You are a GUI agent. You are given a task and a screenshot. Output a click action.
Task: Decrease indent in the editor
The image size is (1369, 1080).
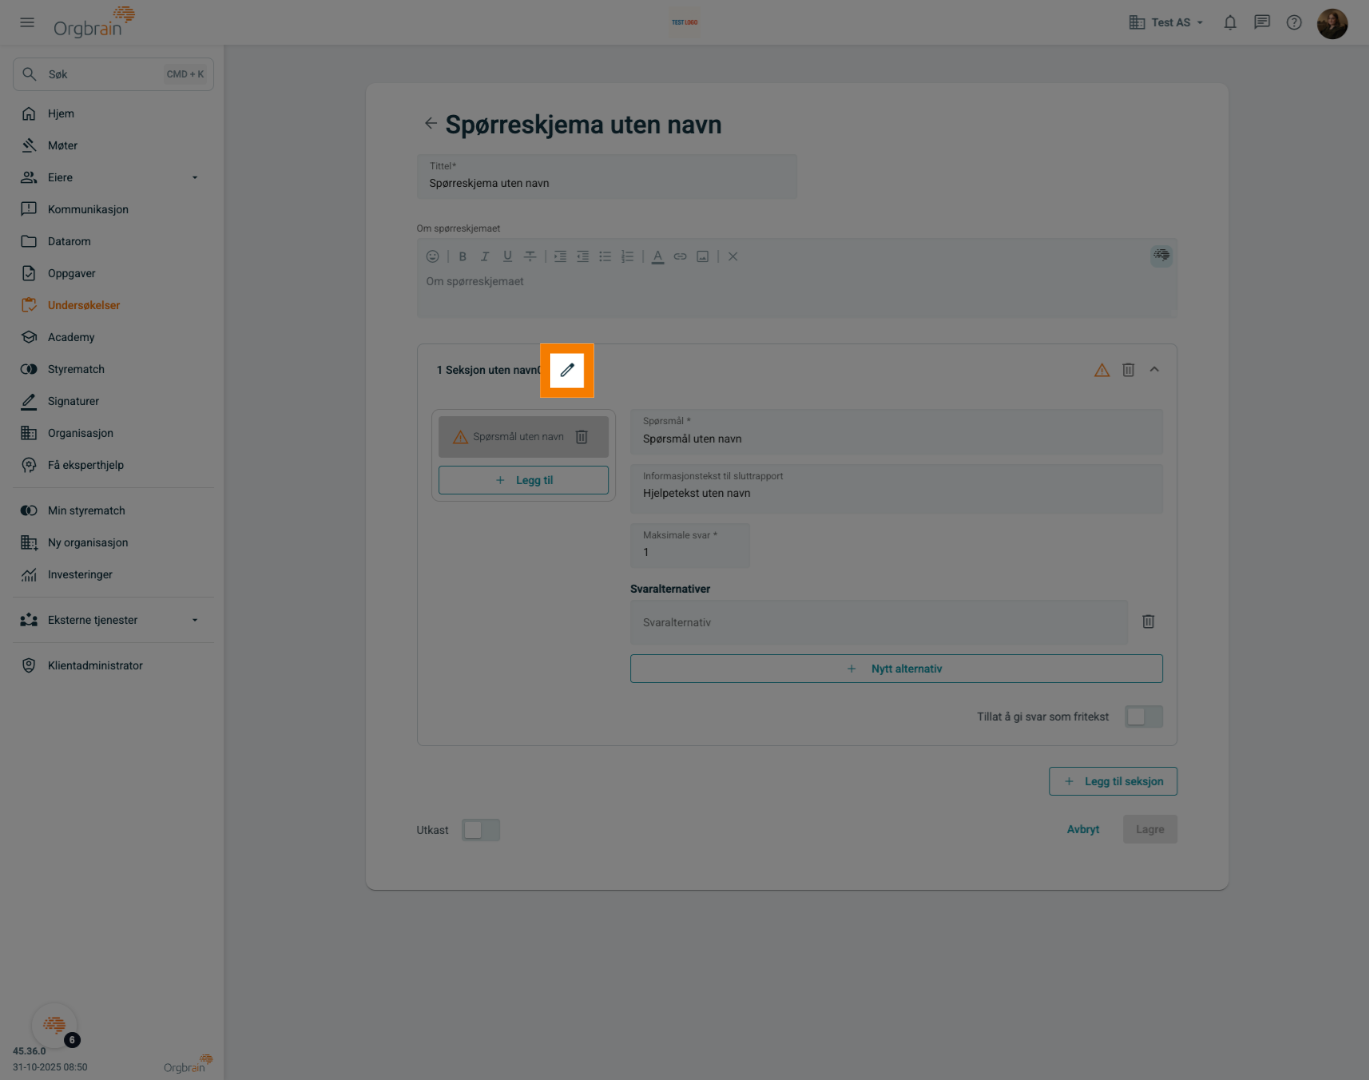(x=583, y=257)
